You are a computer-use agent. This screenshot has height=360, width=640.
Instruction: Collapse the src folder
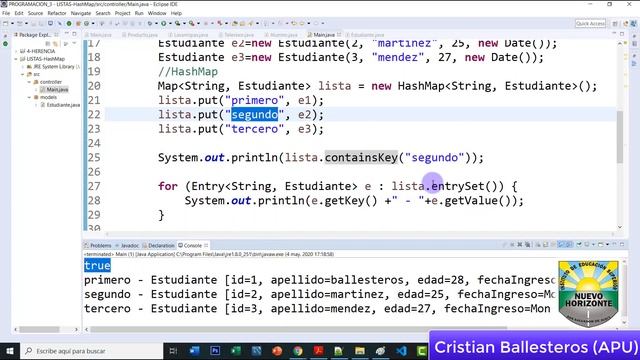[x=23, y=74]
